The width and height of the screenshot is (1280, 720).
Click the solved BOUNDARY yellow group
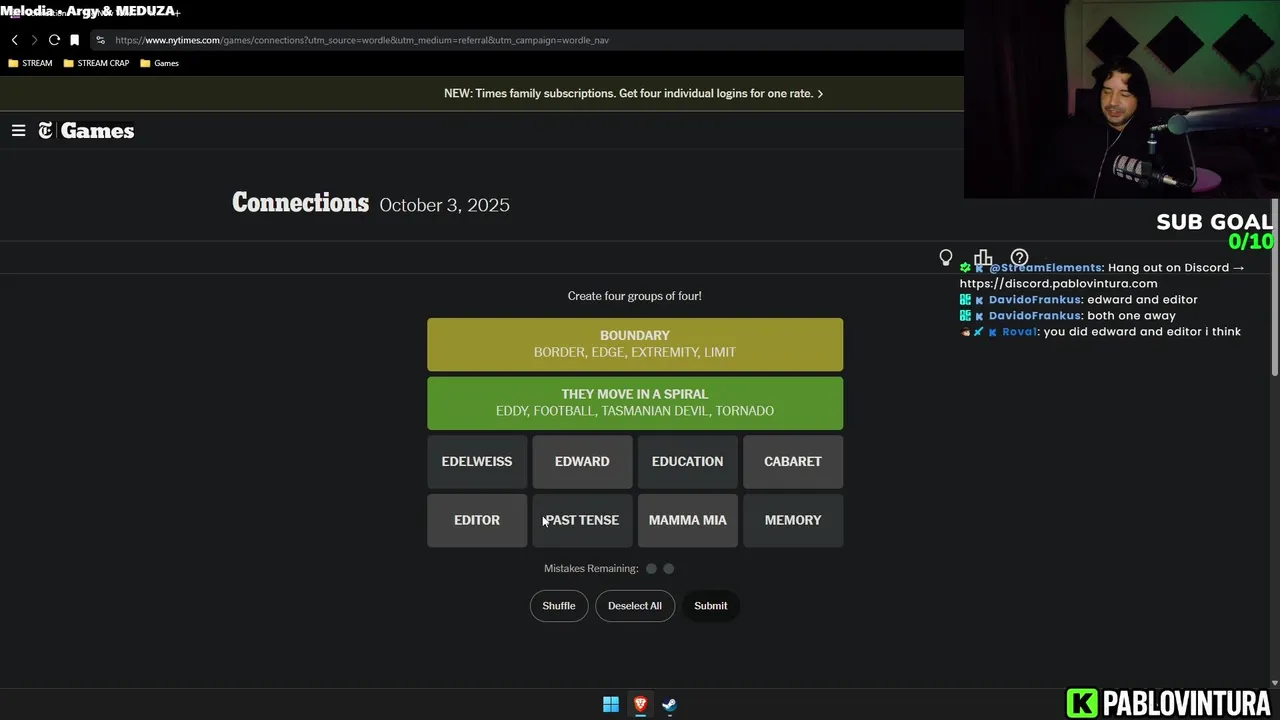click(635, 344)
